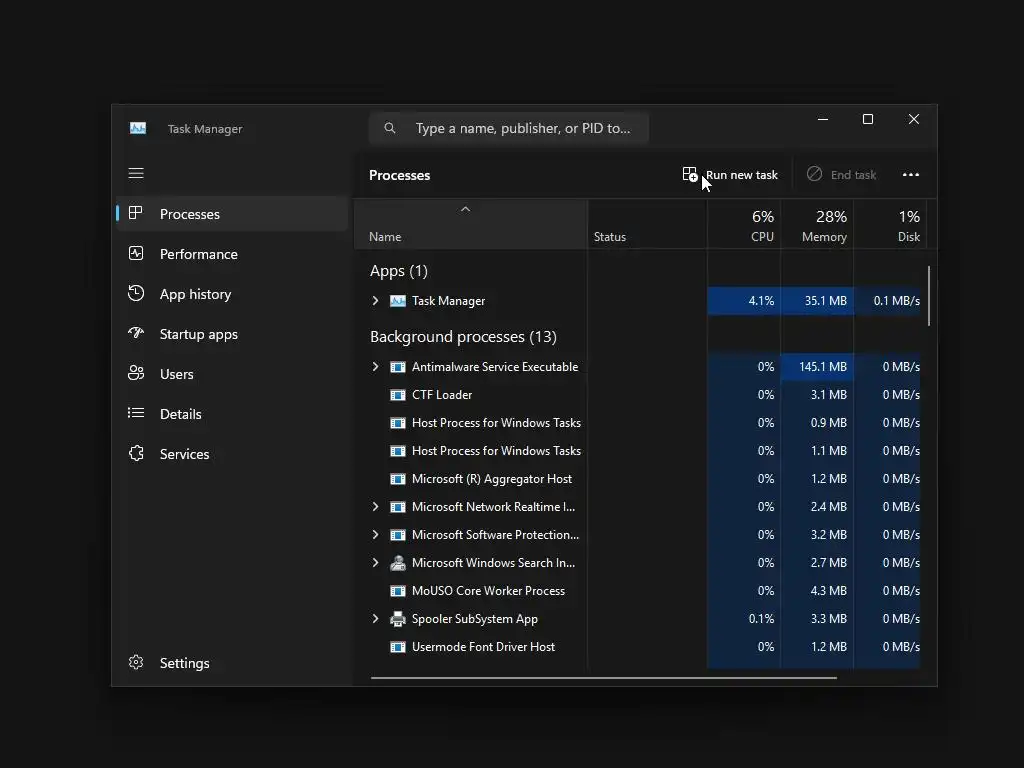Expand the Spooler SubSystem App group
The image size is (1024, 768).
[376, 619]
